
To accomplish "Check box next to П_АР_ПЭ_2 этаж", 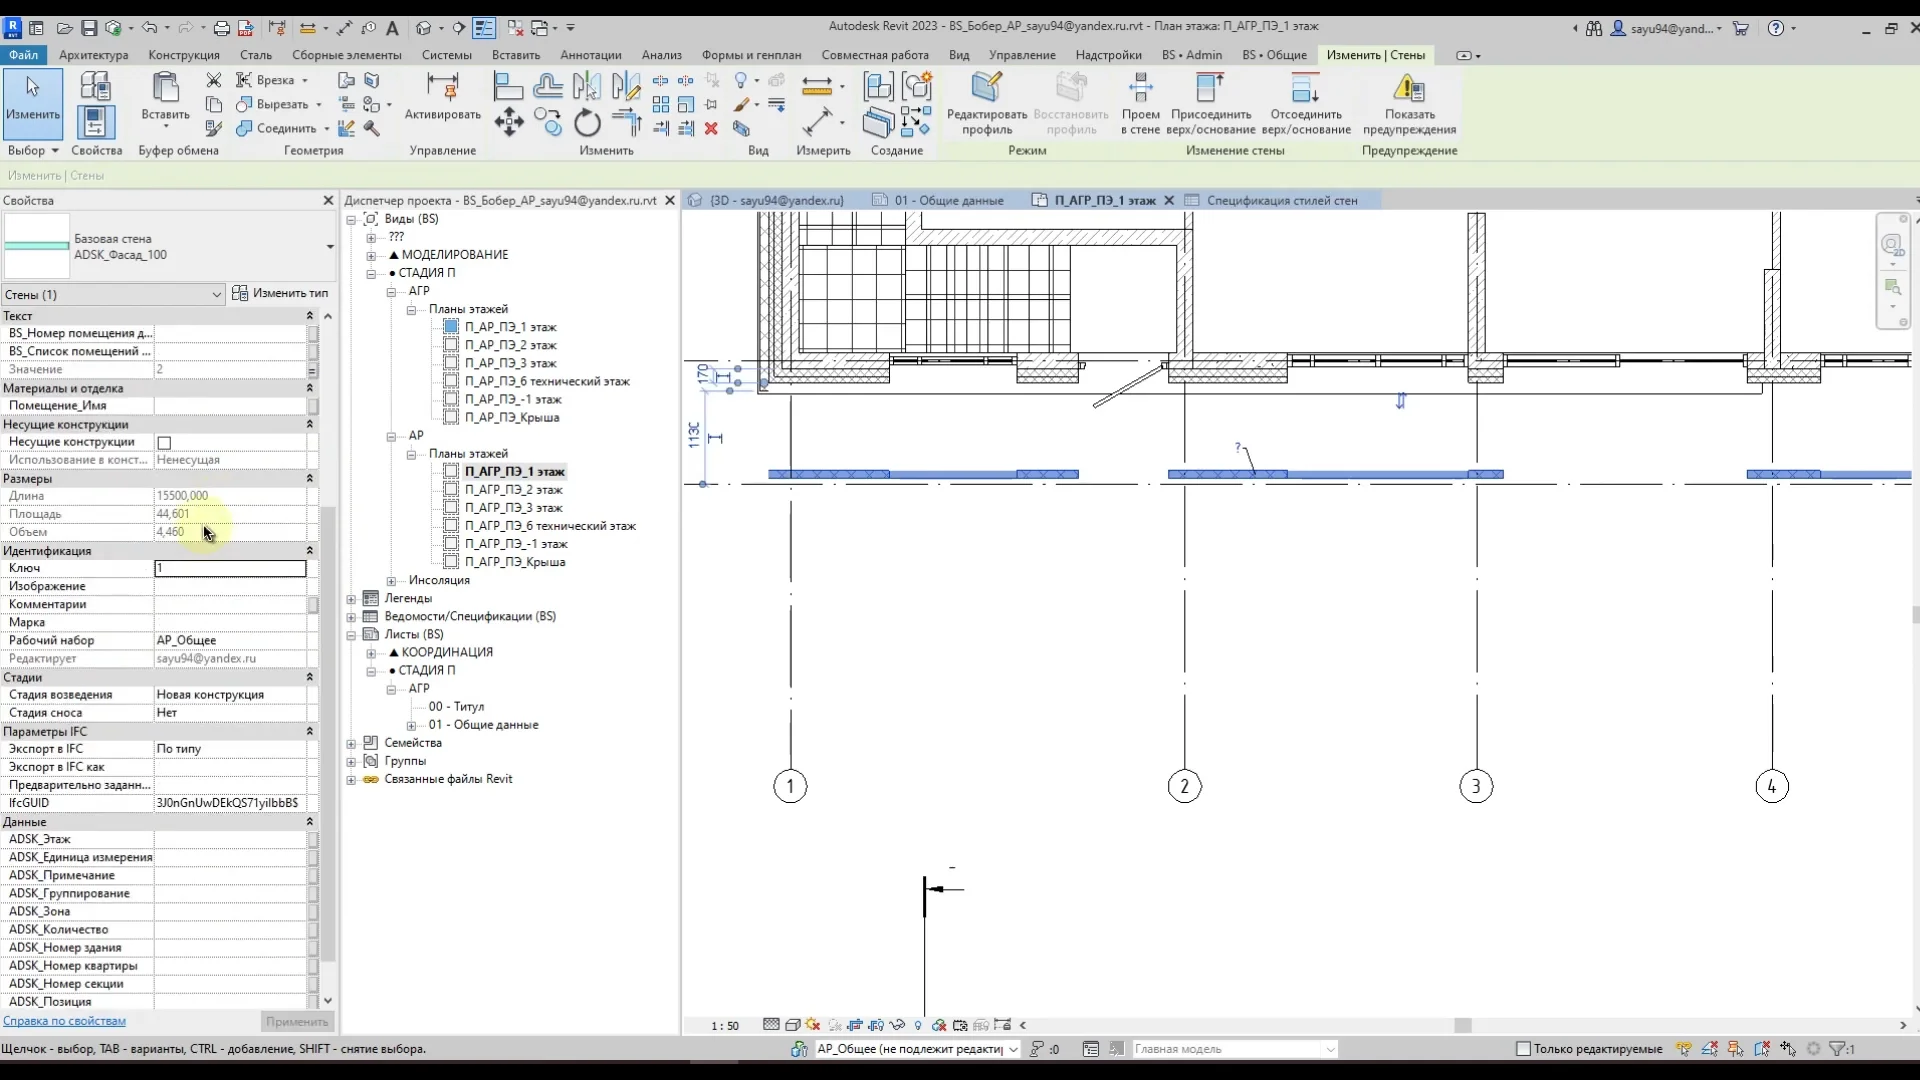I will pyautogui.click(x=451, y=345).
